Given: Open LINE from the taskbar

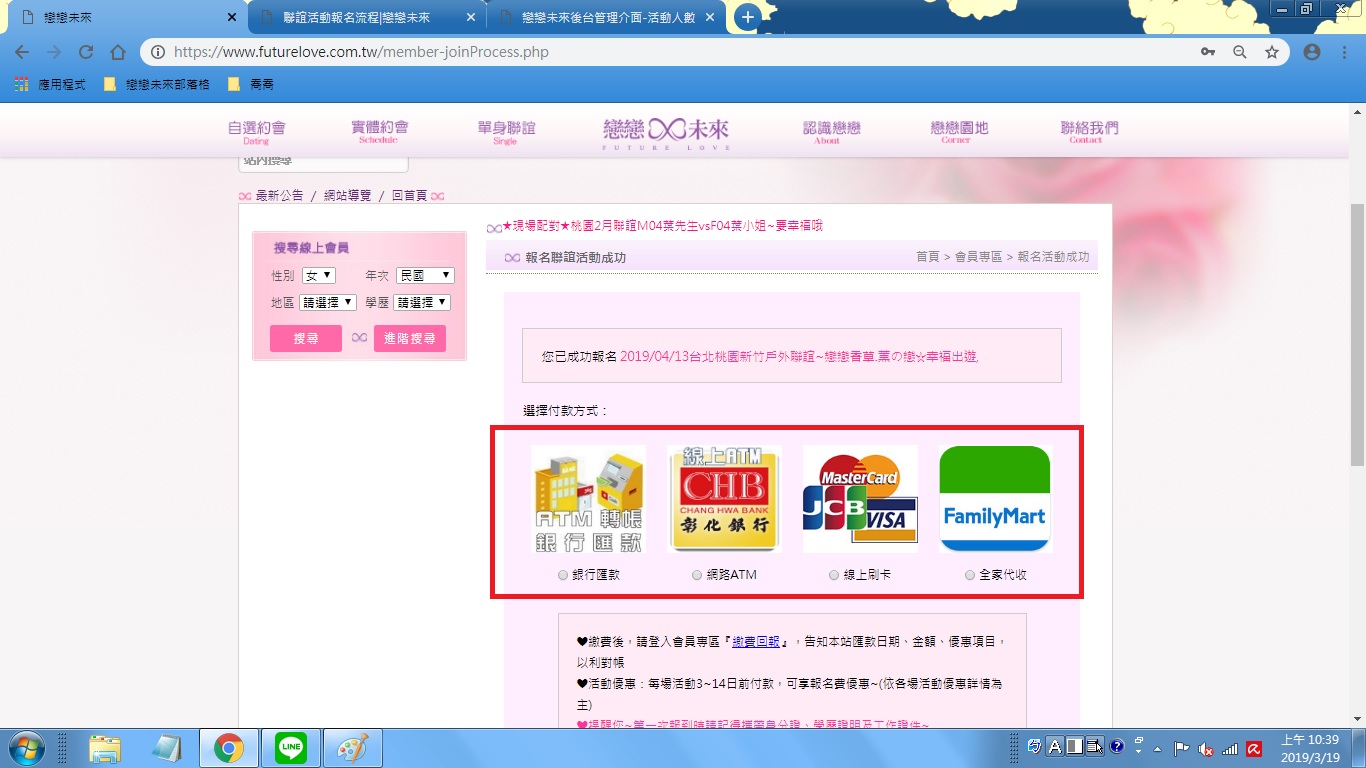Looking at the screenshot, I should (x=291, y=748).
